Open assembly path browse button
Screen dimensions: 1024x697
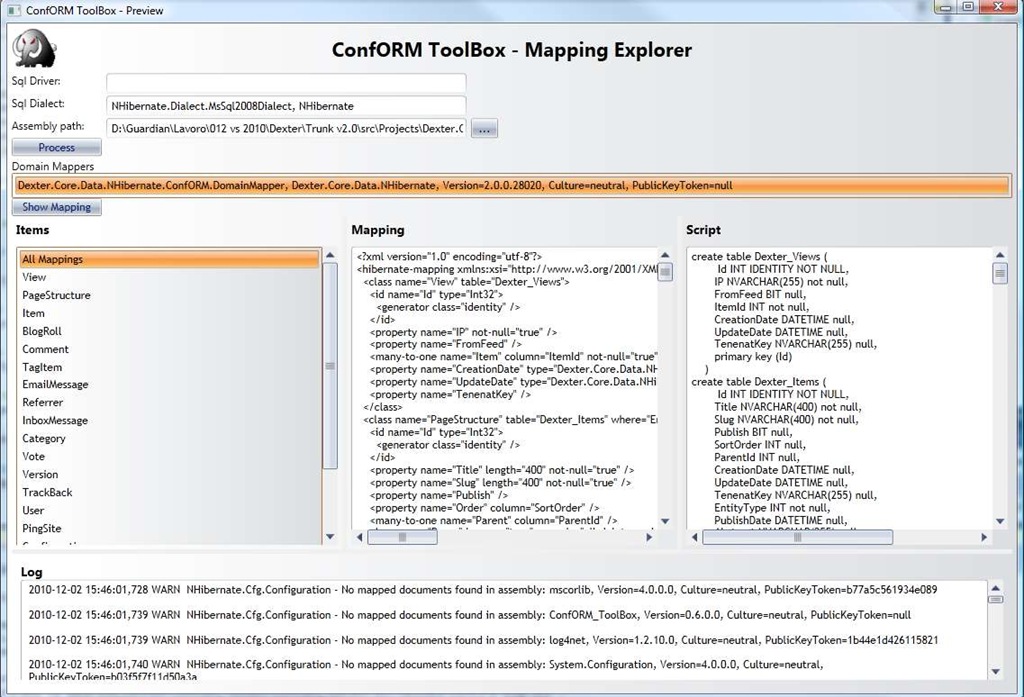(x=484, y=129)
